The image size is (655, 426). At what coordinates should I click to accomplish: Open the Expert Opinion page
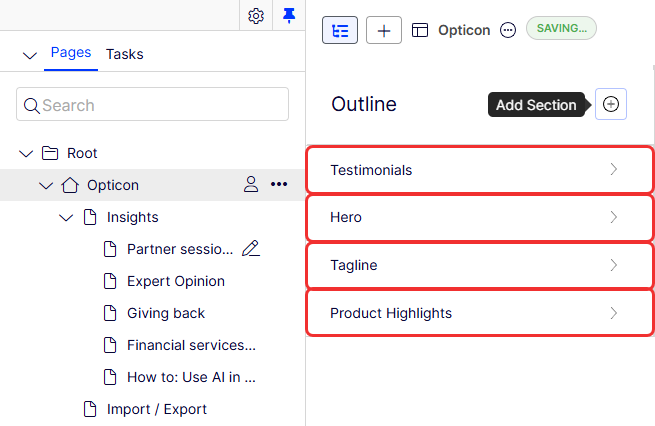(176, 281)
